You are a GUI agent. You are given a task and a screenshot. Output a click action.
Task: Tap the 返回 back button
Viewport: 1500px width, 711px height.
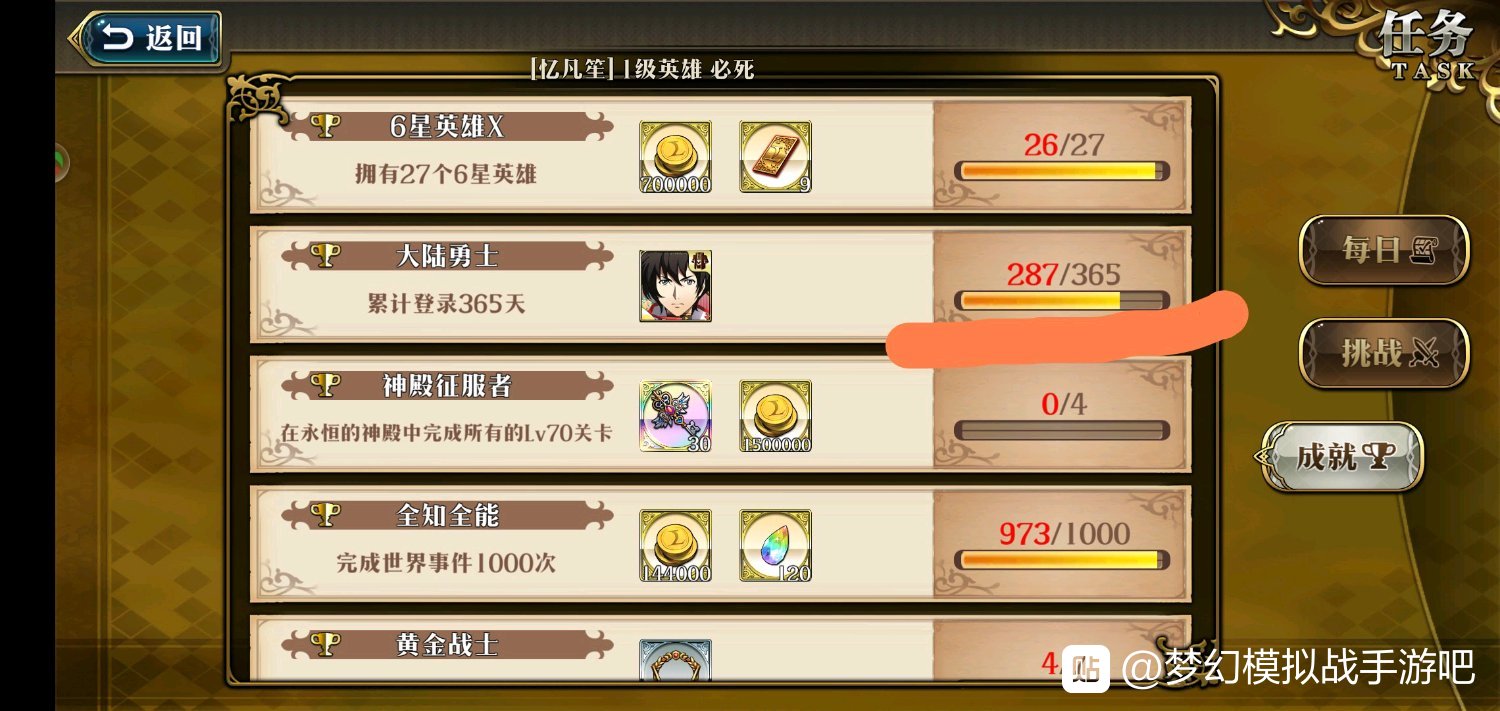(x=145, y=39)
